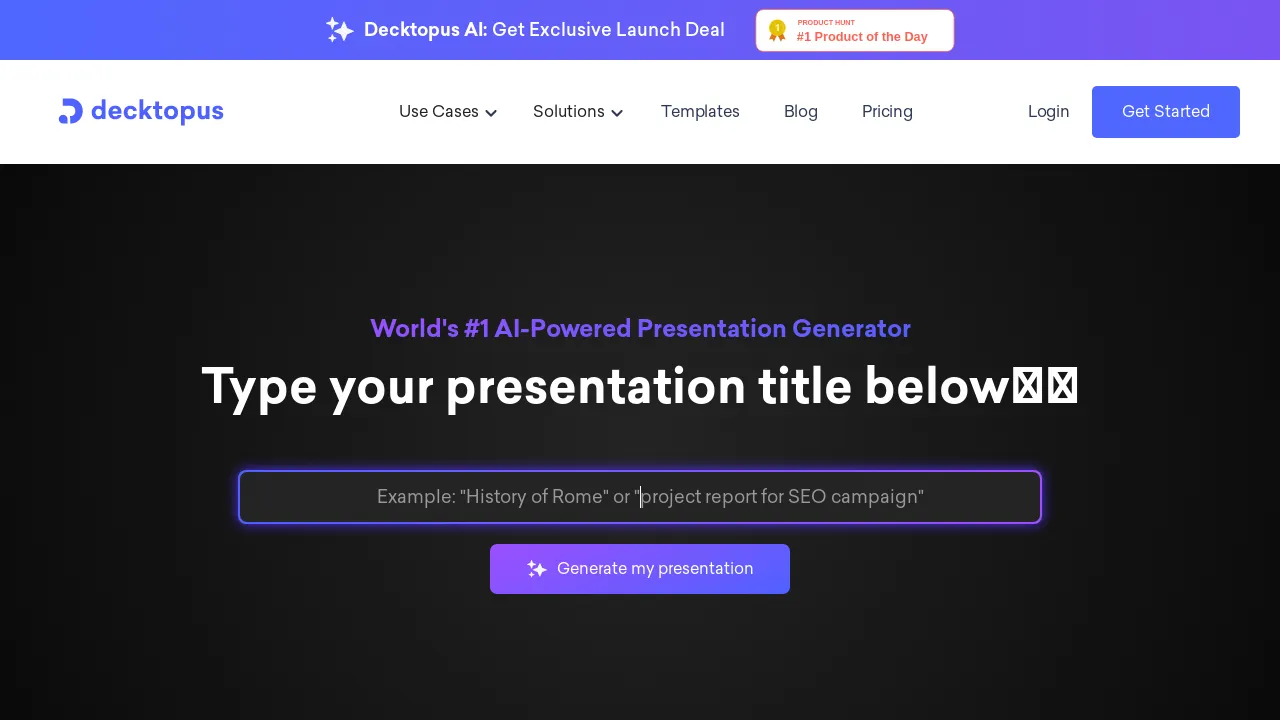
Task: Expand the Use Cases chevron arrow
Action: tap(491, 113)
